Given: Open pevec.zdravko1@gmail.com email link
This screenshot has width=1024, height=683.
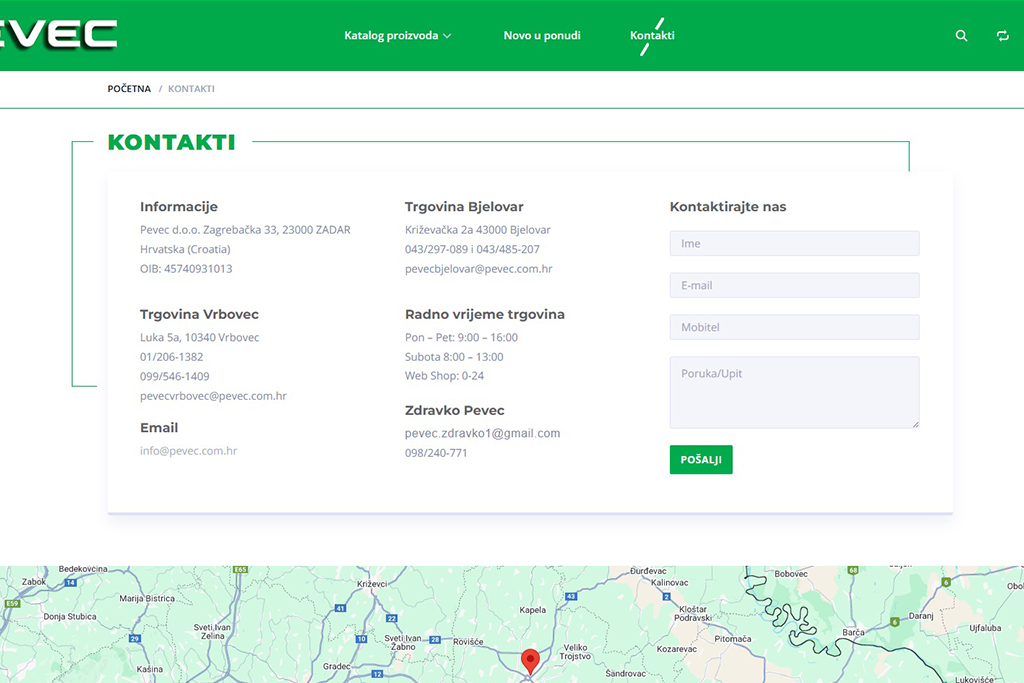Looking at the screenshot, I should [x=482, y=433].
